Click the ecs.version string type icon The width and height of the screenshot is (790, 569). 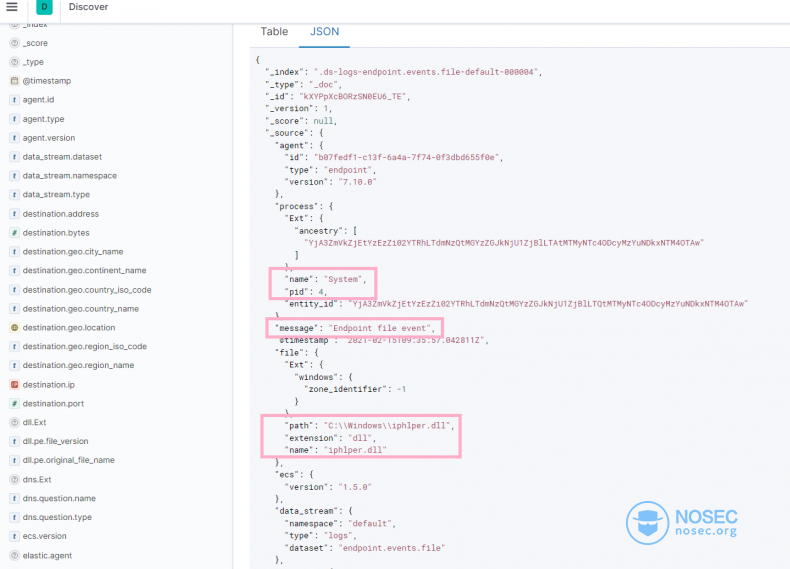tap(15, 536)
